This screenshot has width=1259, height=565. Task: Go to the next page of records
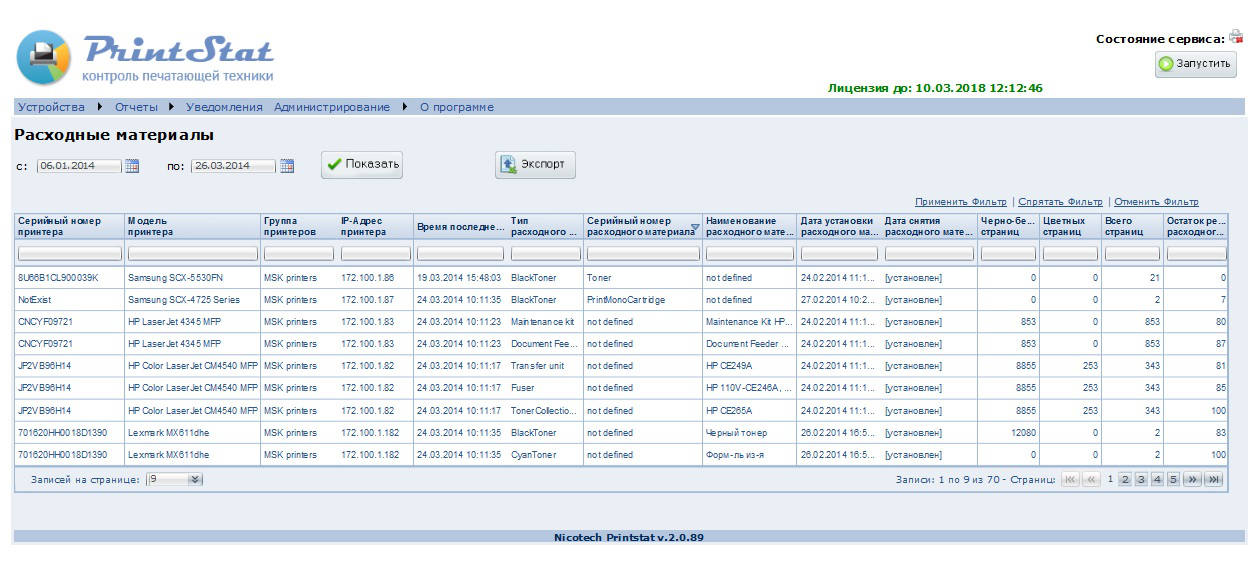coord(1192,480)
